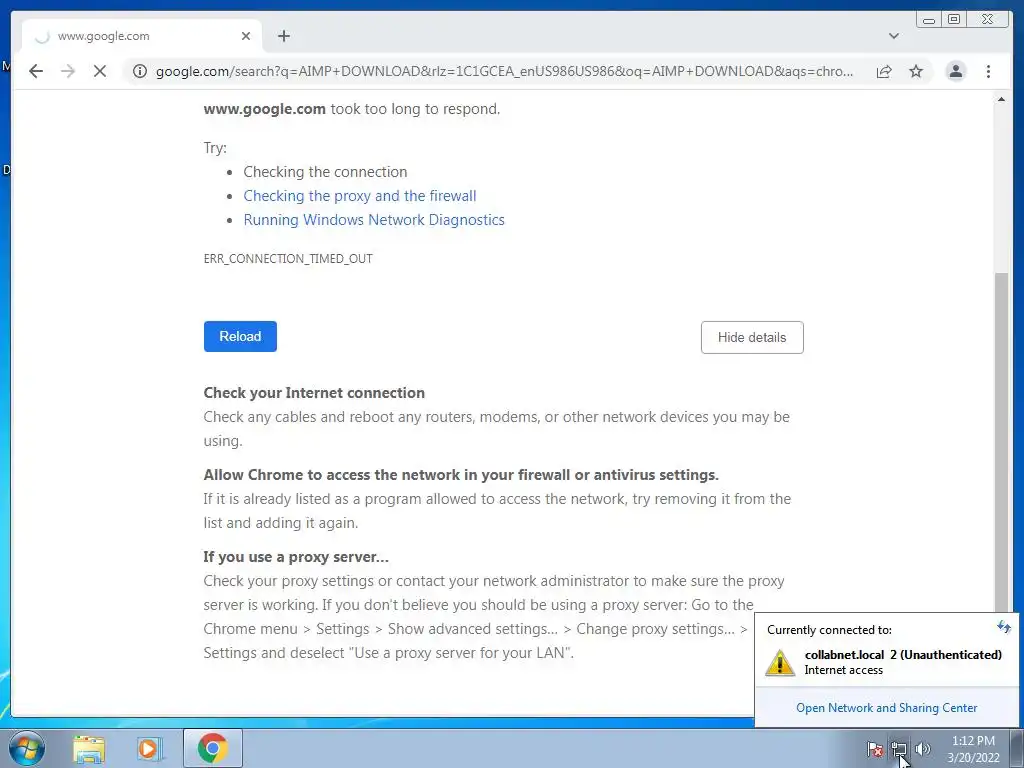This screenshot has height=768, width=1024.
Task: Stop loading the page
Action: 100,71
